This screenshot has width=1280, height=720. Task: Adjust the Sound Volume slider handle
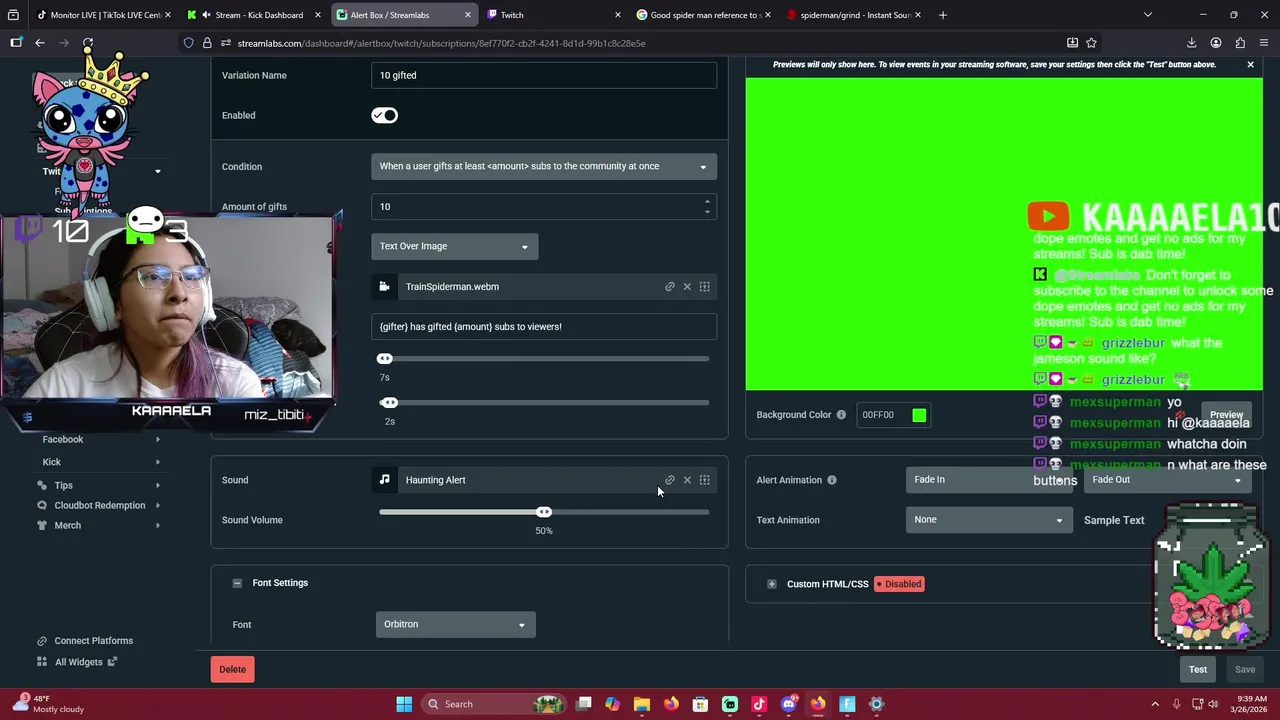click(x=544, y=512)
